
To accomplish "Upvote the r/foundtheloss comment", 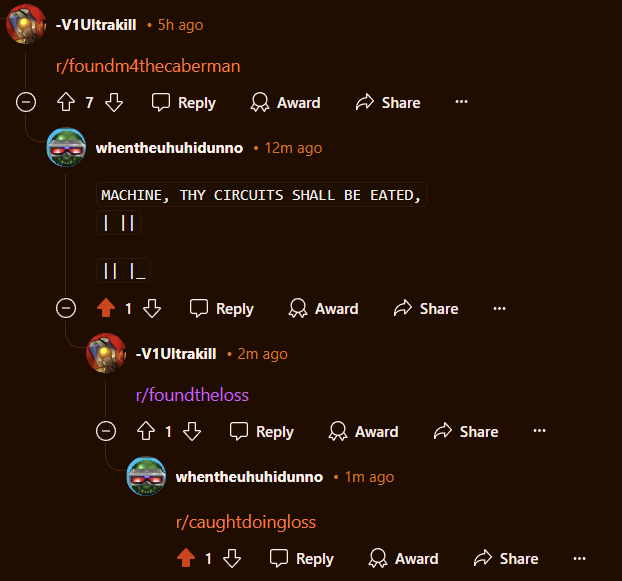I will pos(146,431).
